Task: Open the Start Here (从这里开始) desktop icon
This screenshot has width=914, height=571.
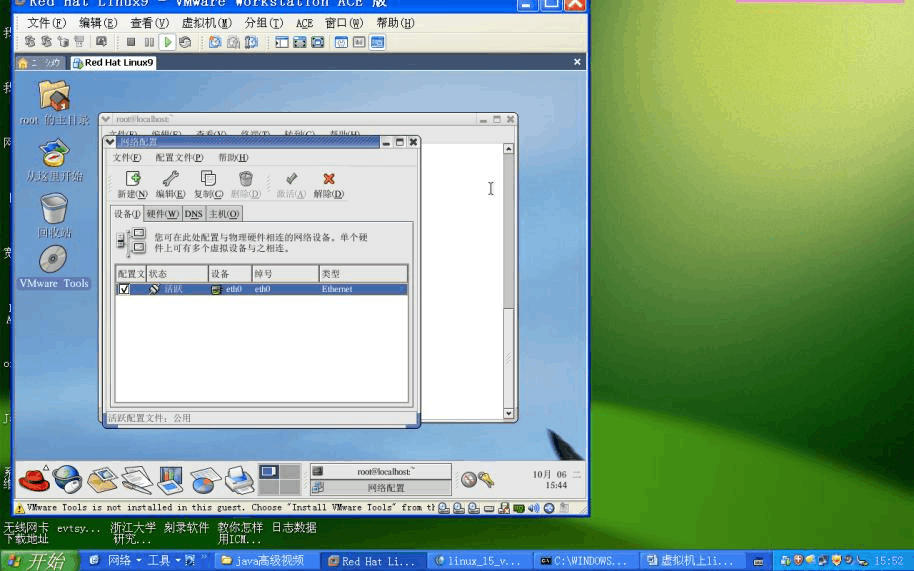Action: pos(54,152)
